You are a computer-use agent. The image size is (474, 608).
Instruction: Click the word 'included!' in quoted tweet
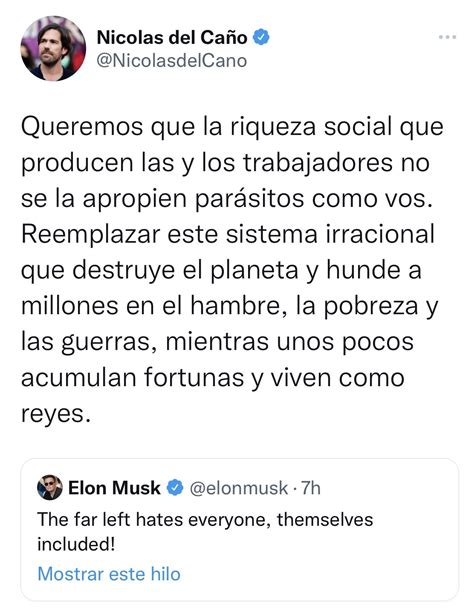(76, 544)
